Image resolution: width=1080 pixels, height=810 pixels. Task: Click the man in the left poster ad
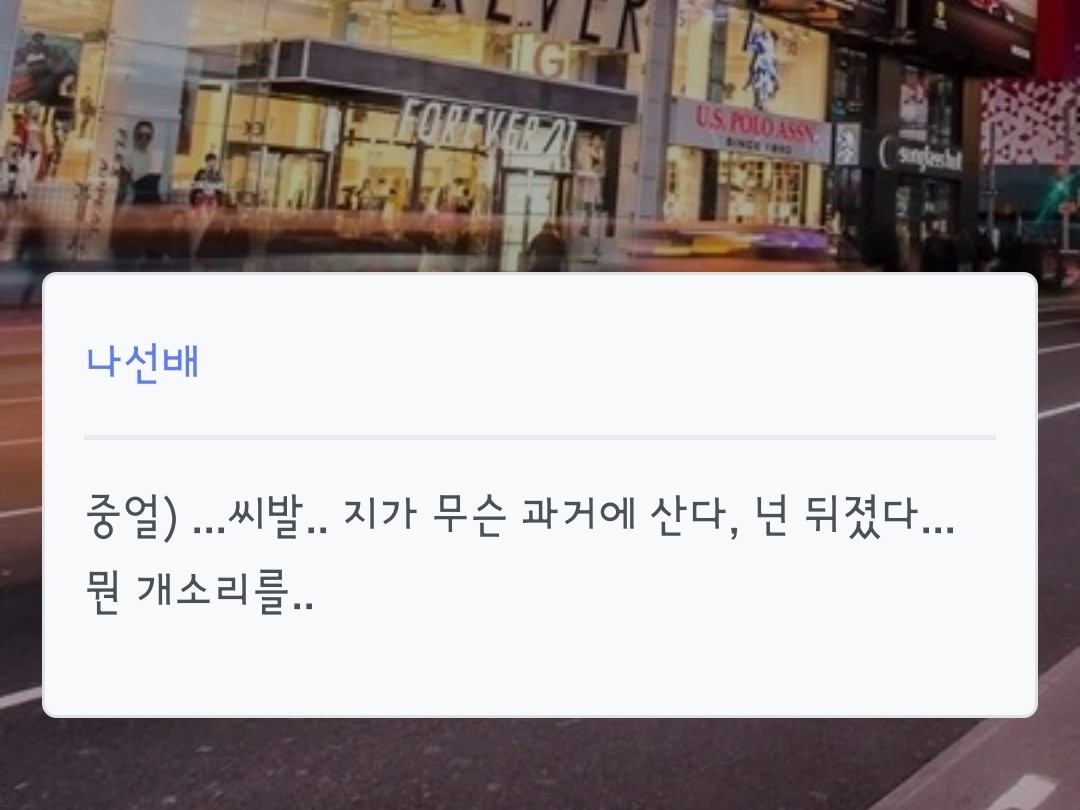point(141,162)
